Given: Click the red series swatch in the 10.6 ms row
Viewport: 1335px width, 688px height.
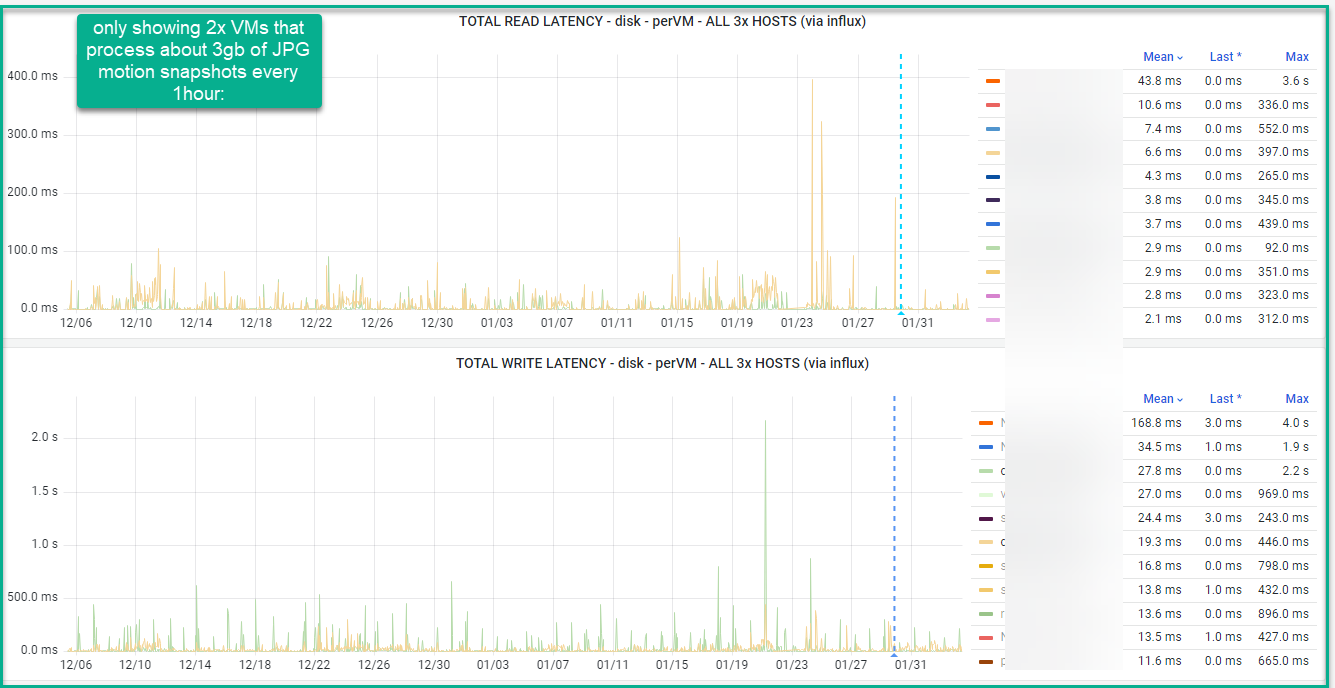Looking at the screenshot, I should 992,105.
